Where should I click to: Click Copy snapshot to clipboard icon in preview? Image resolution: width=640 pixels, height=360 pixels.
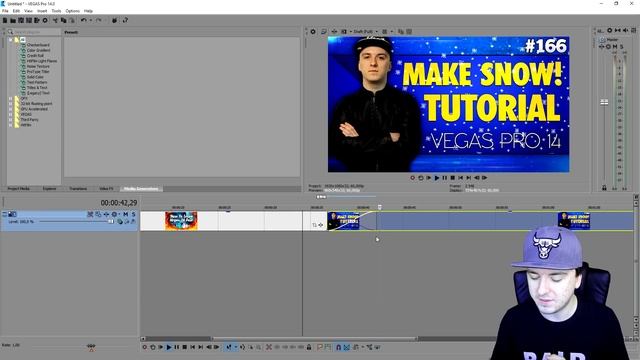[401, 31]
